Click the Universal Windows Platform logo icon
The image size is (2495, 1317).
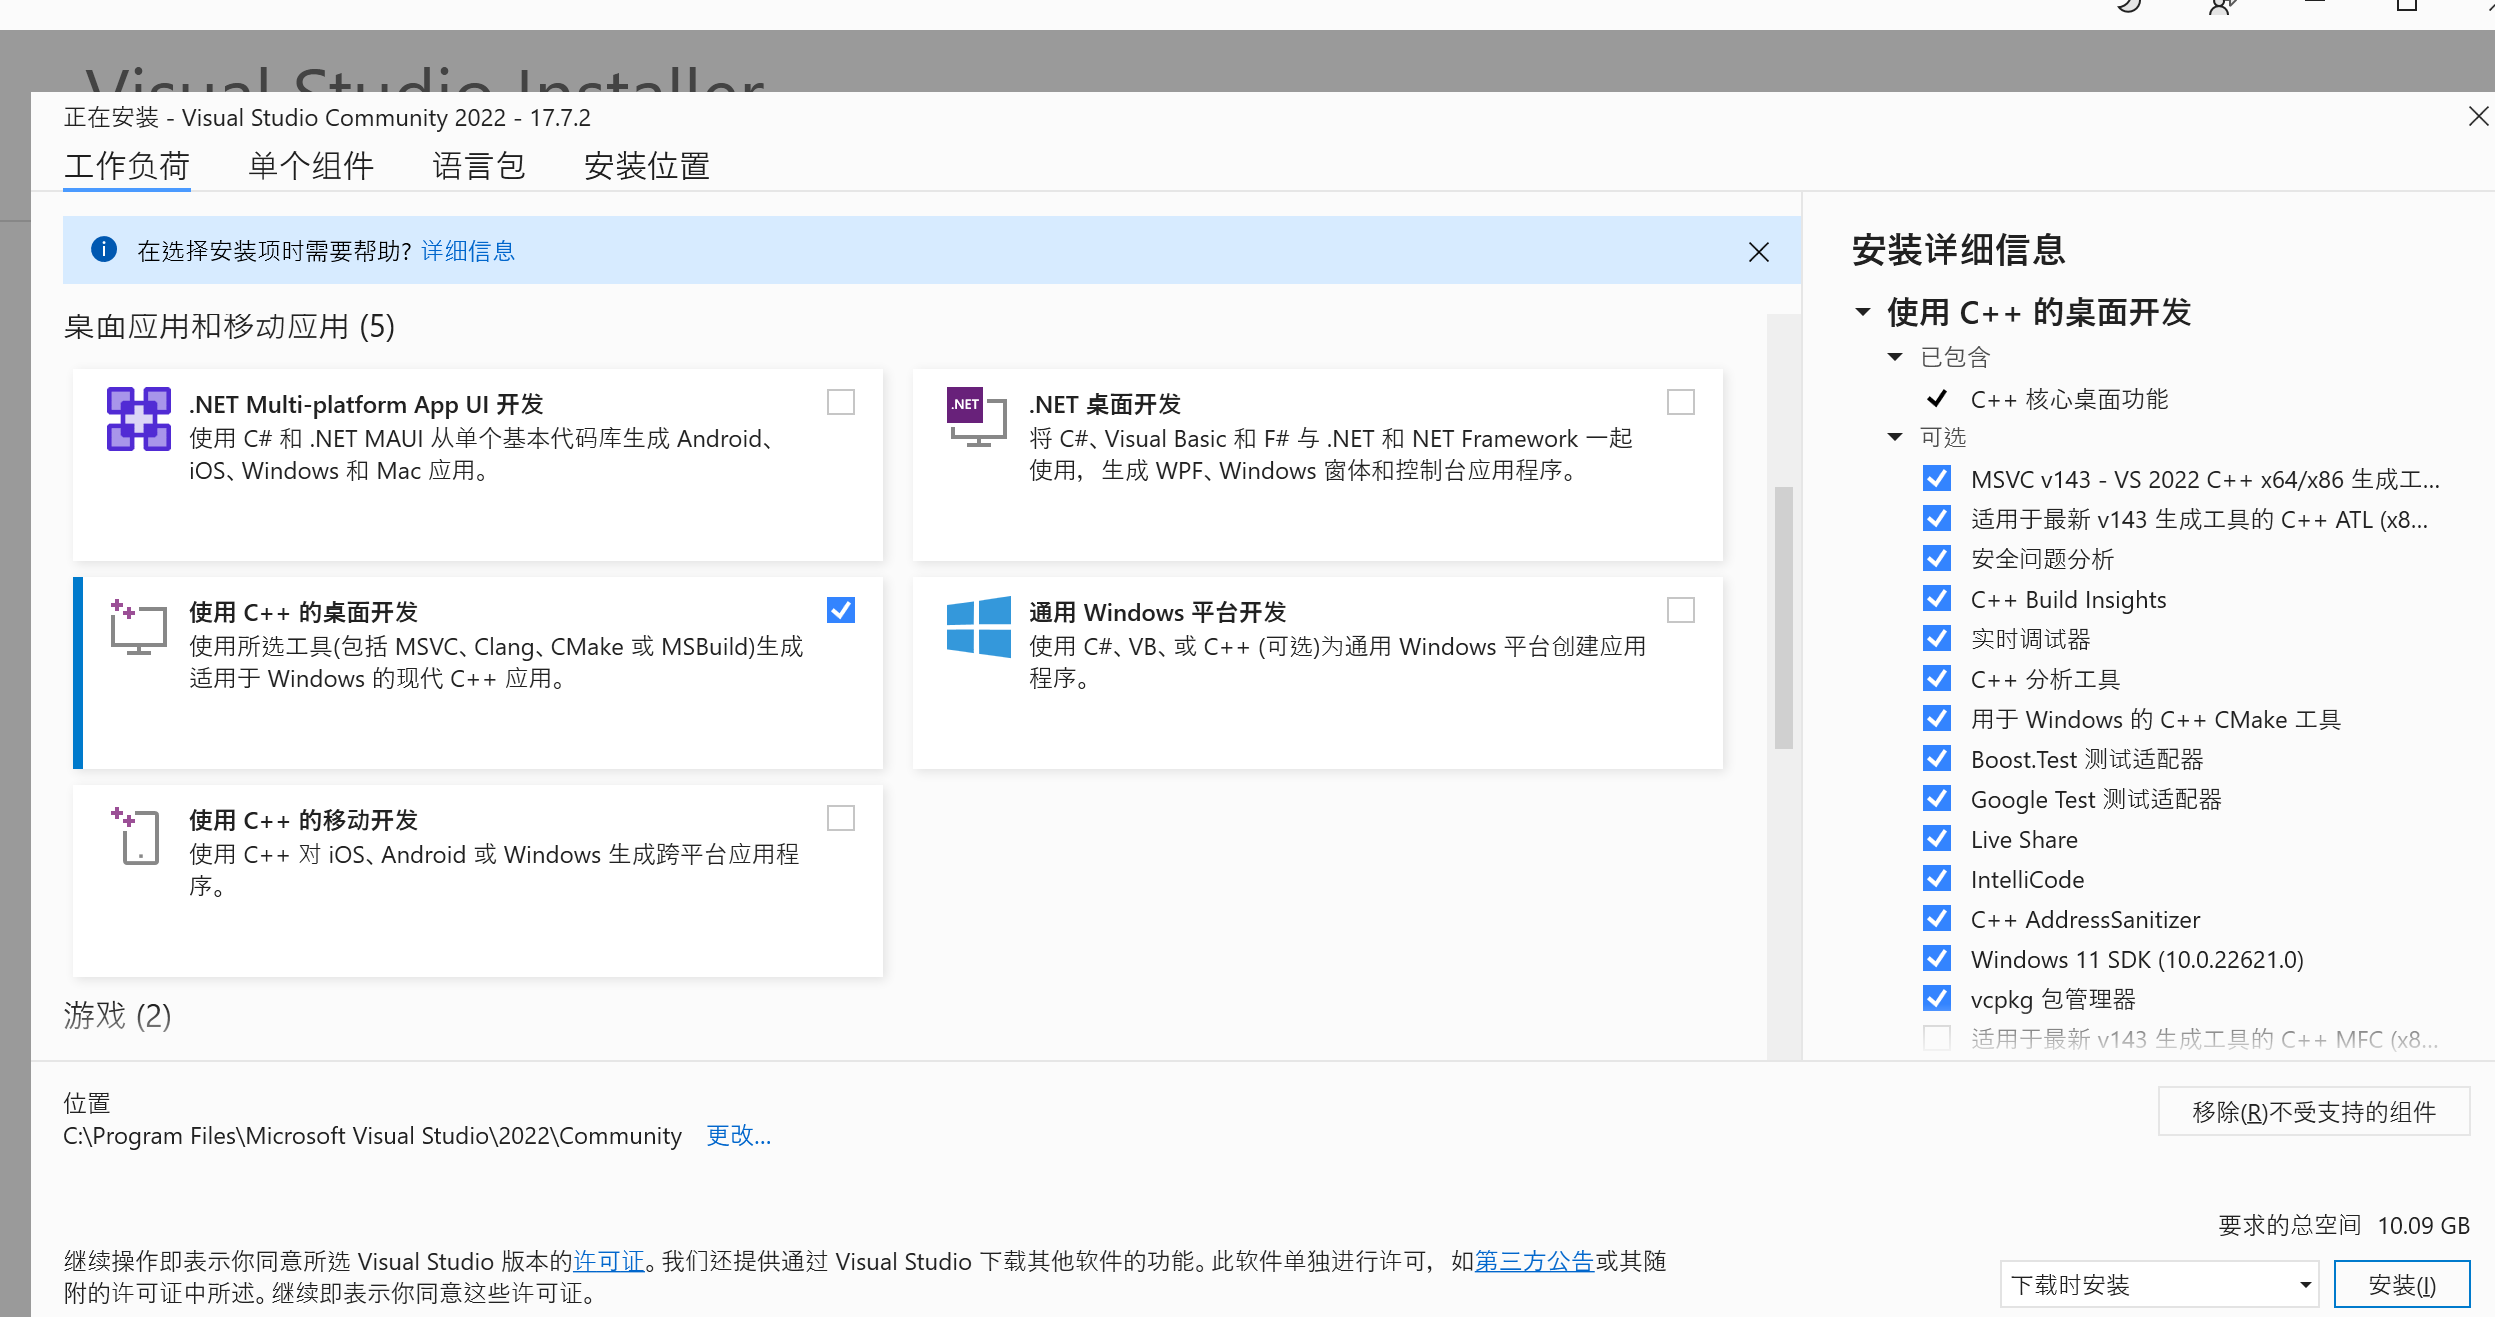click(978, 627)
